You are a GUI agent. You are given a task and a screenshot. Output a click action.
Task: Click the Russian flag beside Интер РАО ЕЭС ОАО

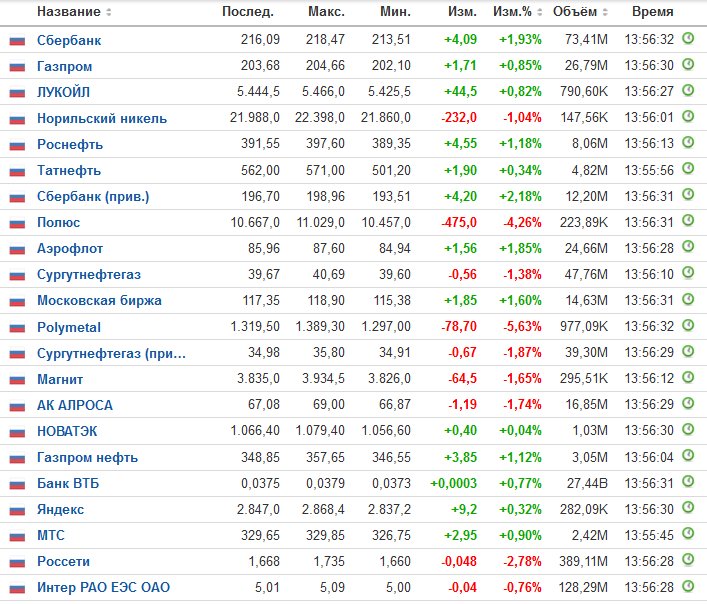click(17, 589)
